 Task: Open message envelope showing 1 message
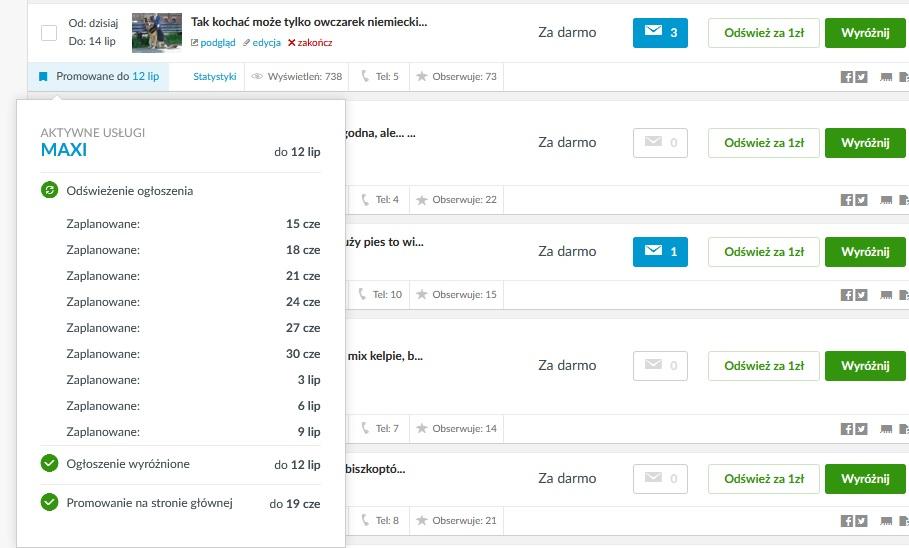click(x=660, y=252)
